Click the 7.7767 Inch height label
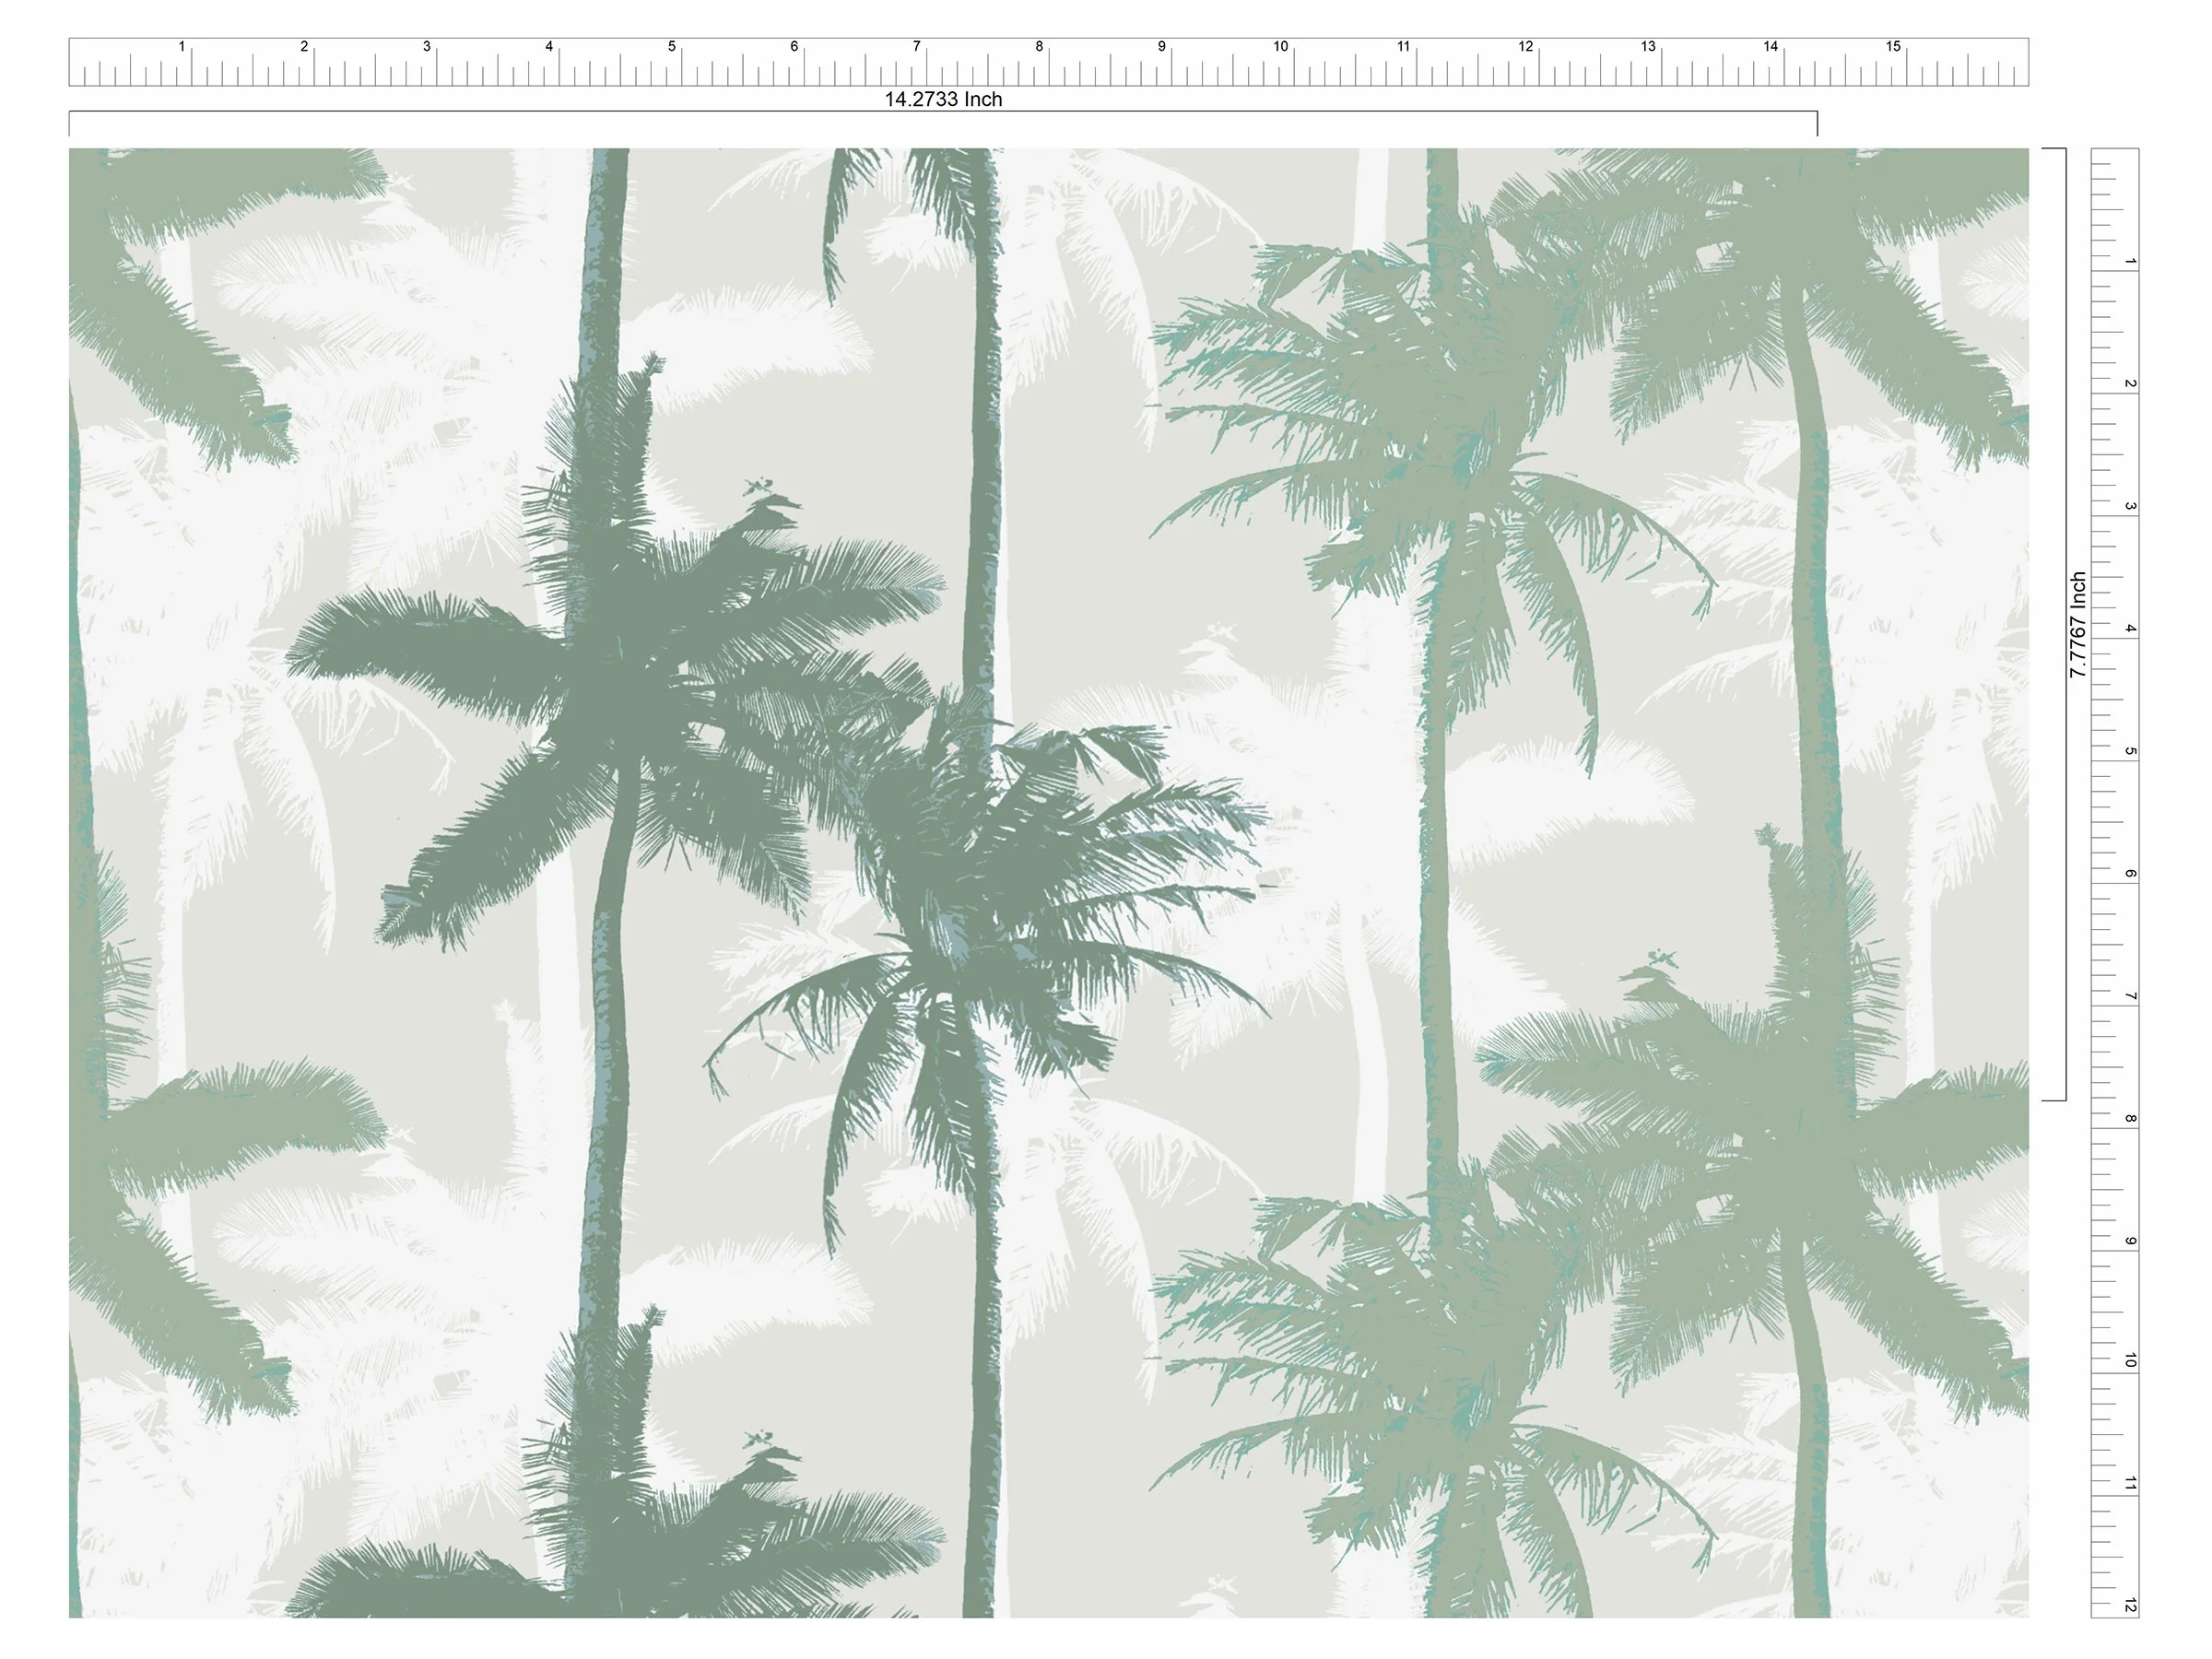Image resolution: width=2212 pixels, height=1659 pixels. click(x=2078, y=625)
